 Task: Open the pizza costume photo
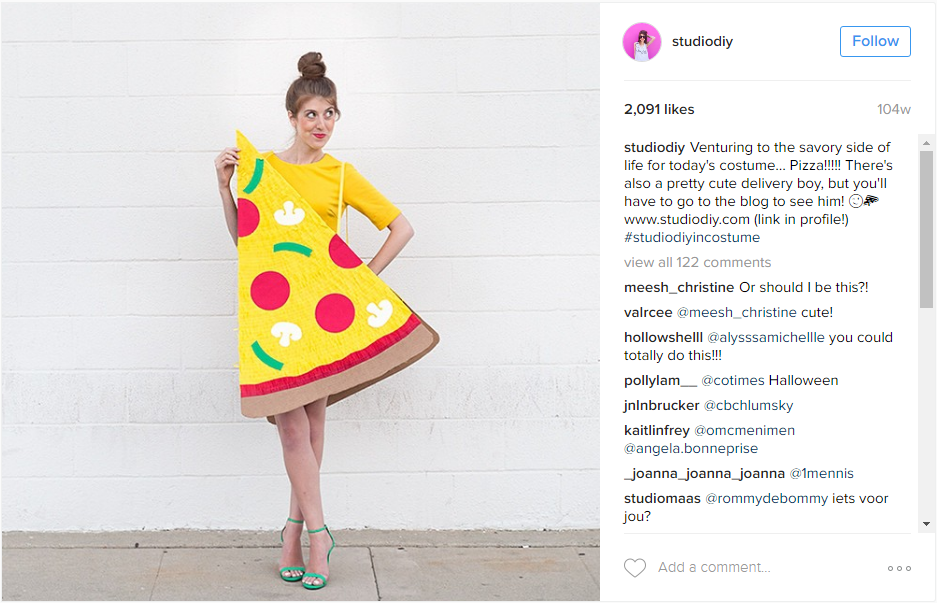tap(301, 302)
